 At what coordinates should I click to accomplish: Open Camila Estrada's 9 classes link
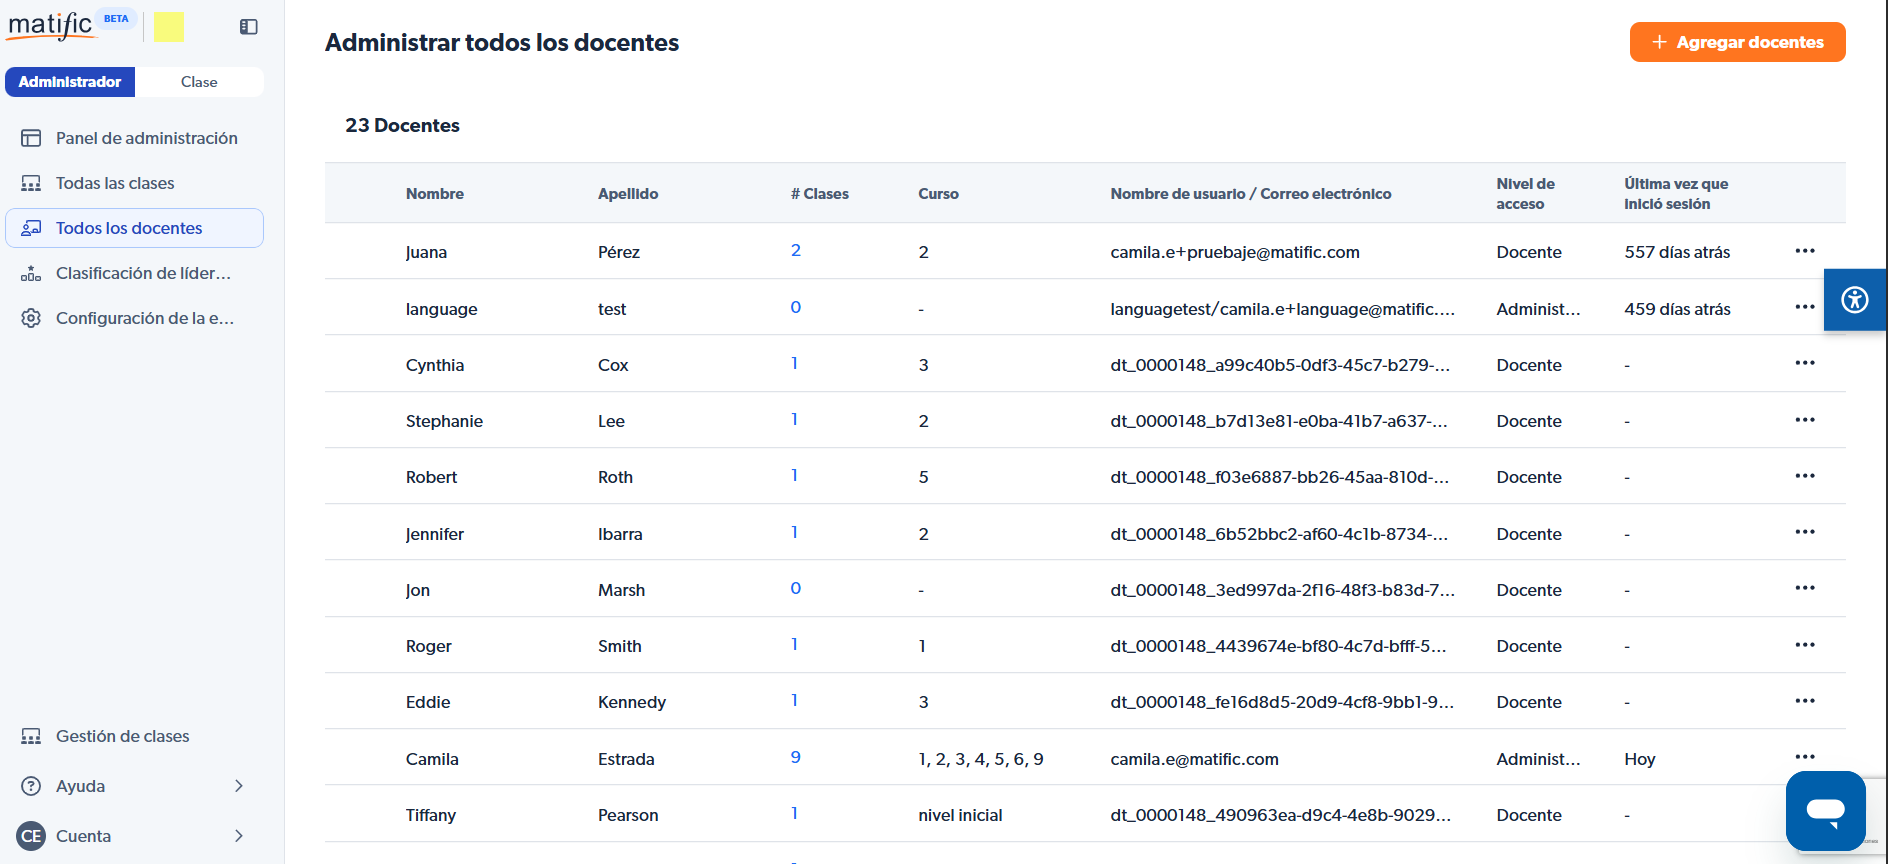click(795, 757)
